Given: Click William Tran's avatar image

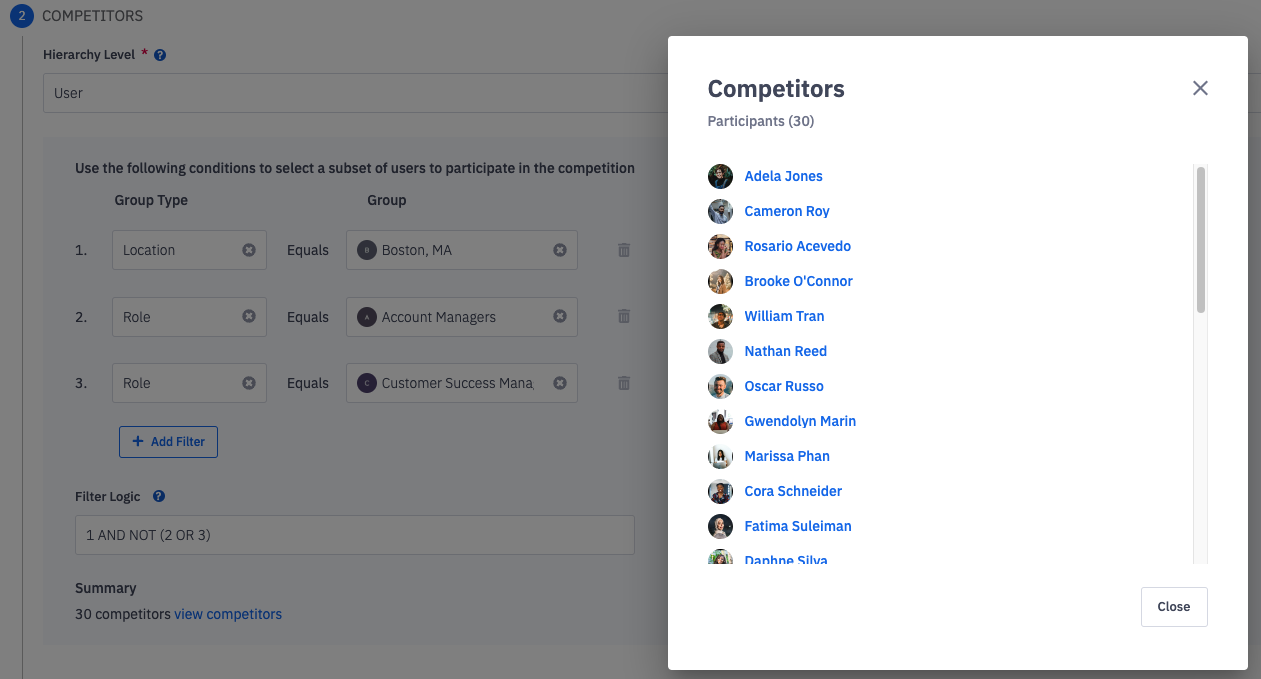Looking at the screenshot, I should [720, 317].
